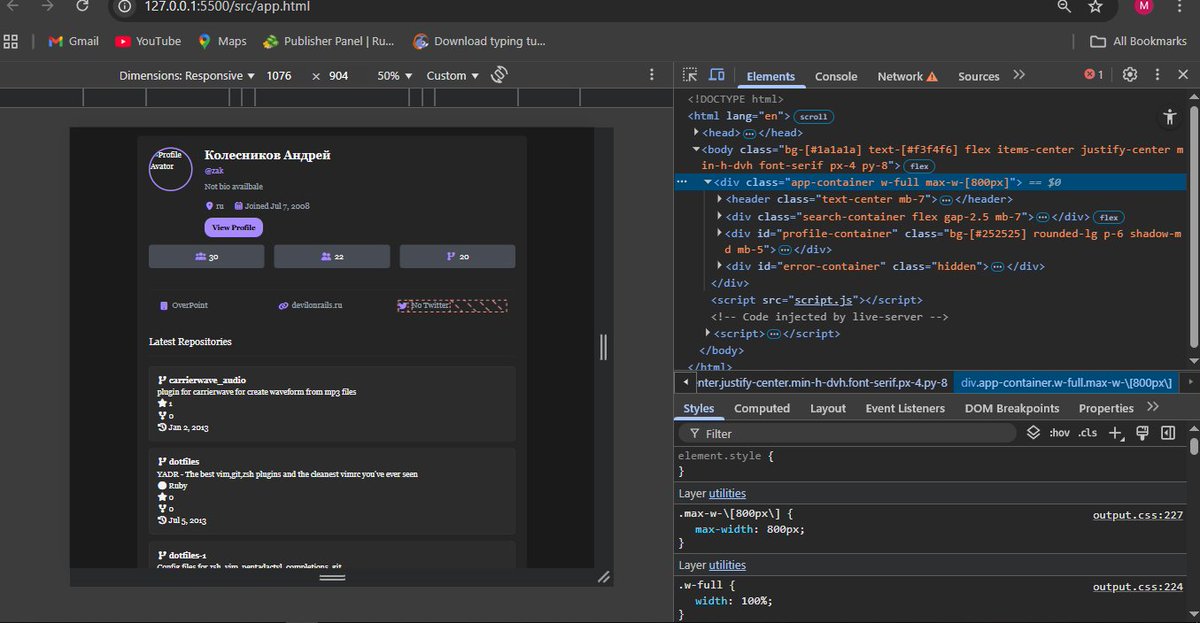
Task: Switch to the Elements tab
Action: pyautogui.click(x=770, y=76)
